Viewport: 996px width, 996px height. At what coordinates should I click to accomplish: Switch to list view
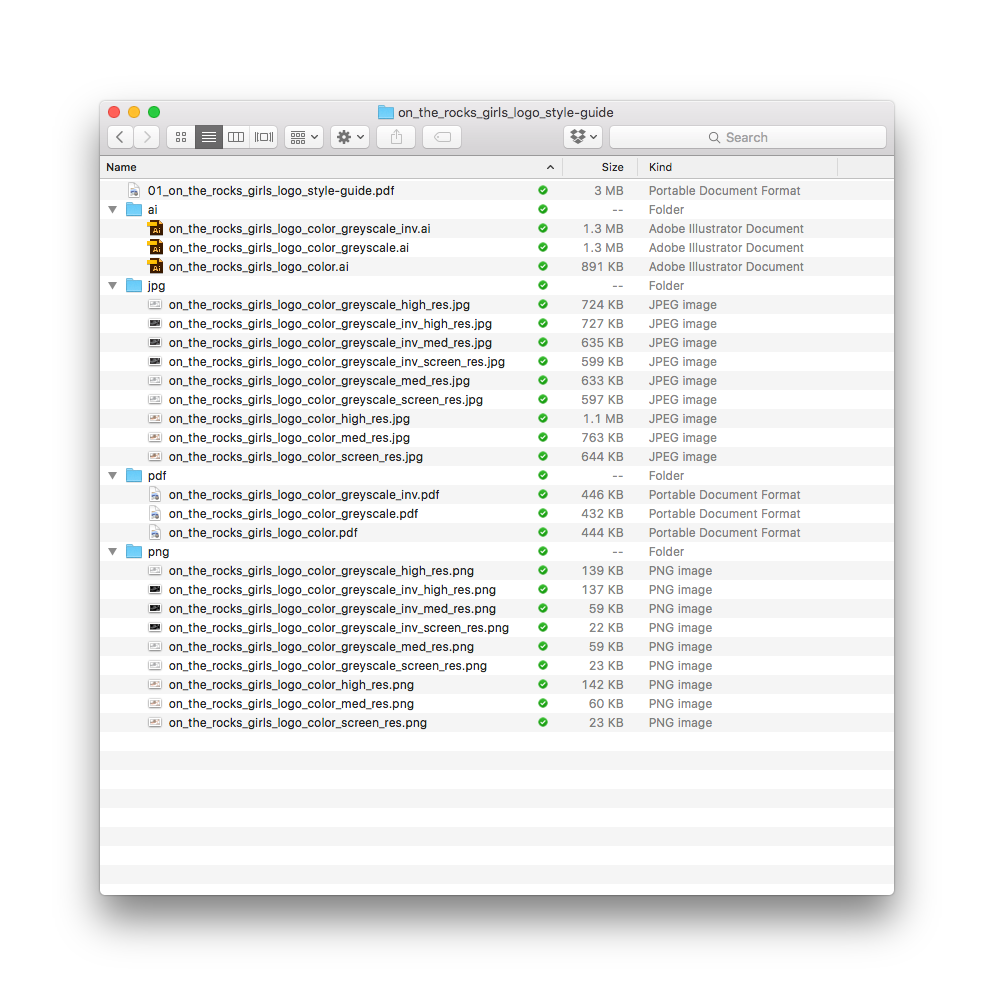(x=208, y=137)
